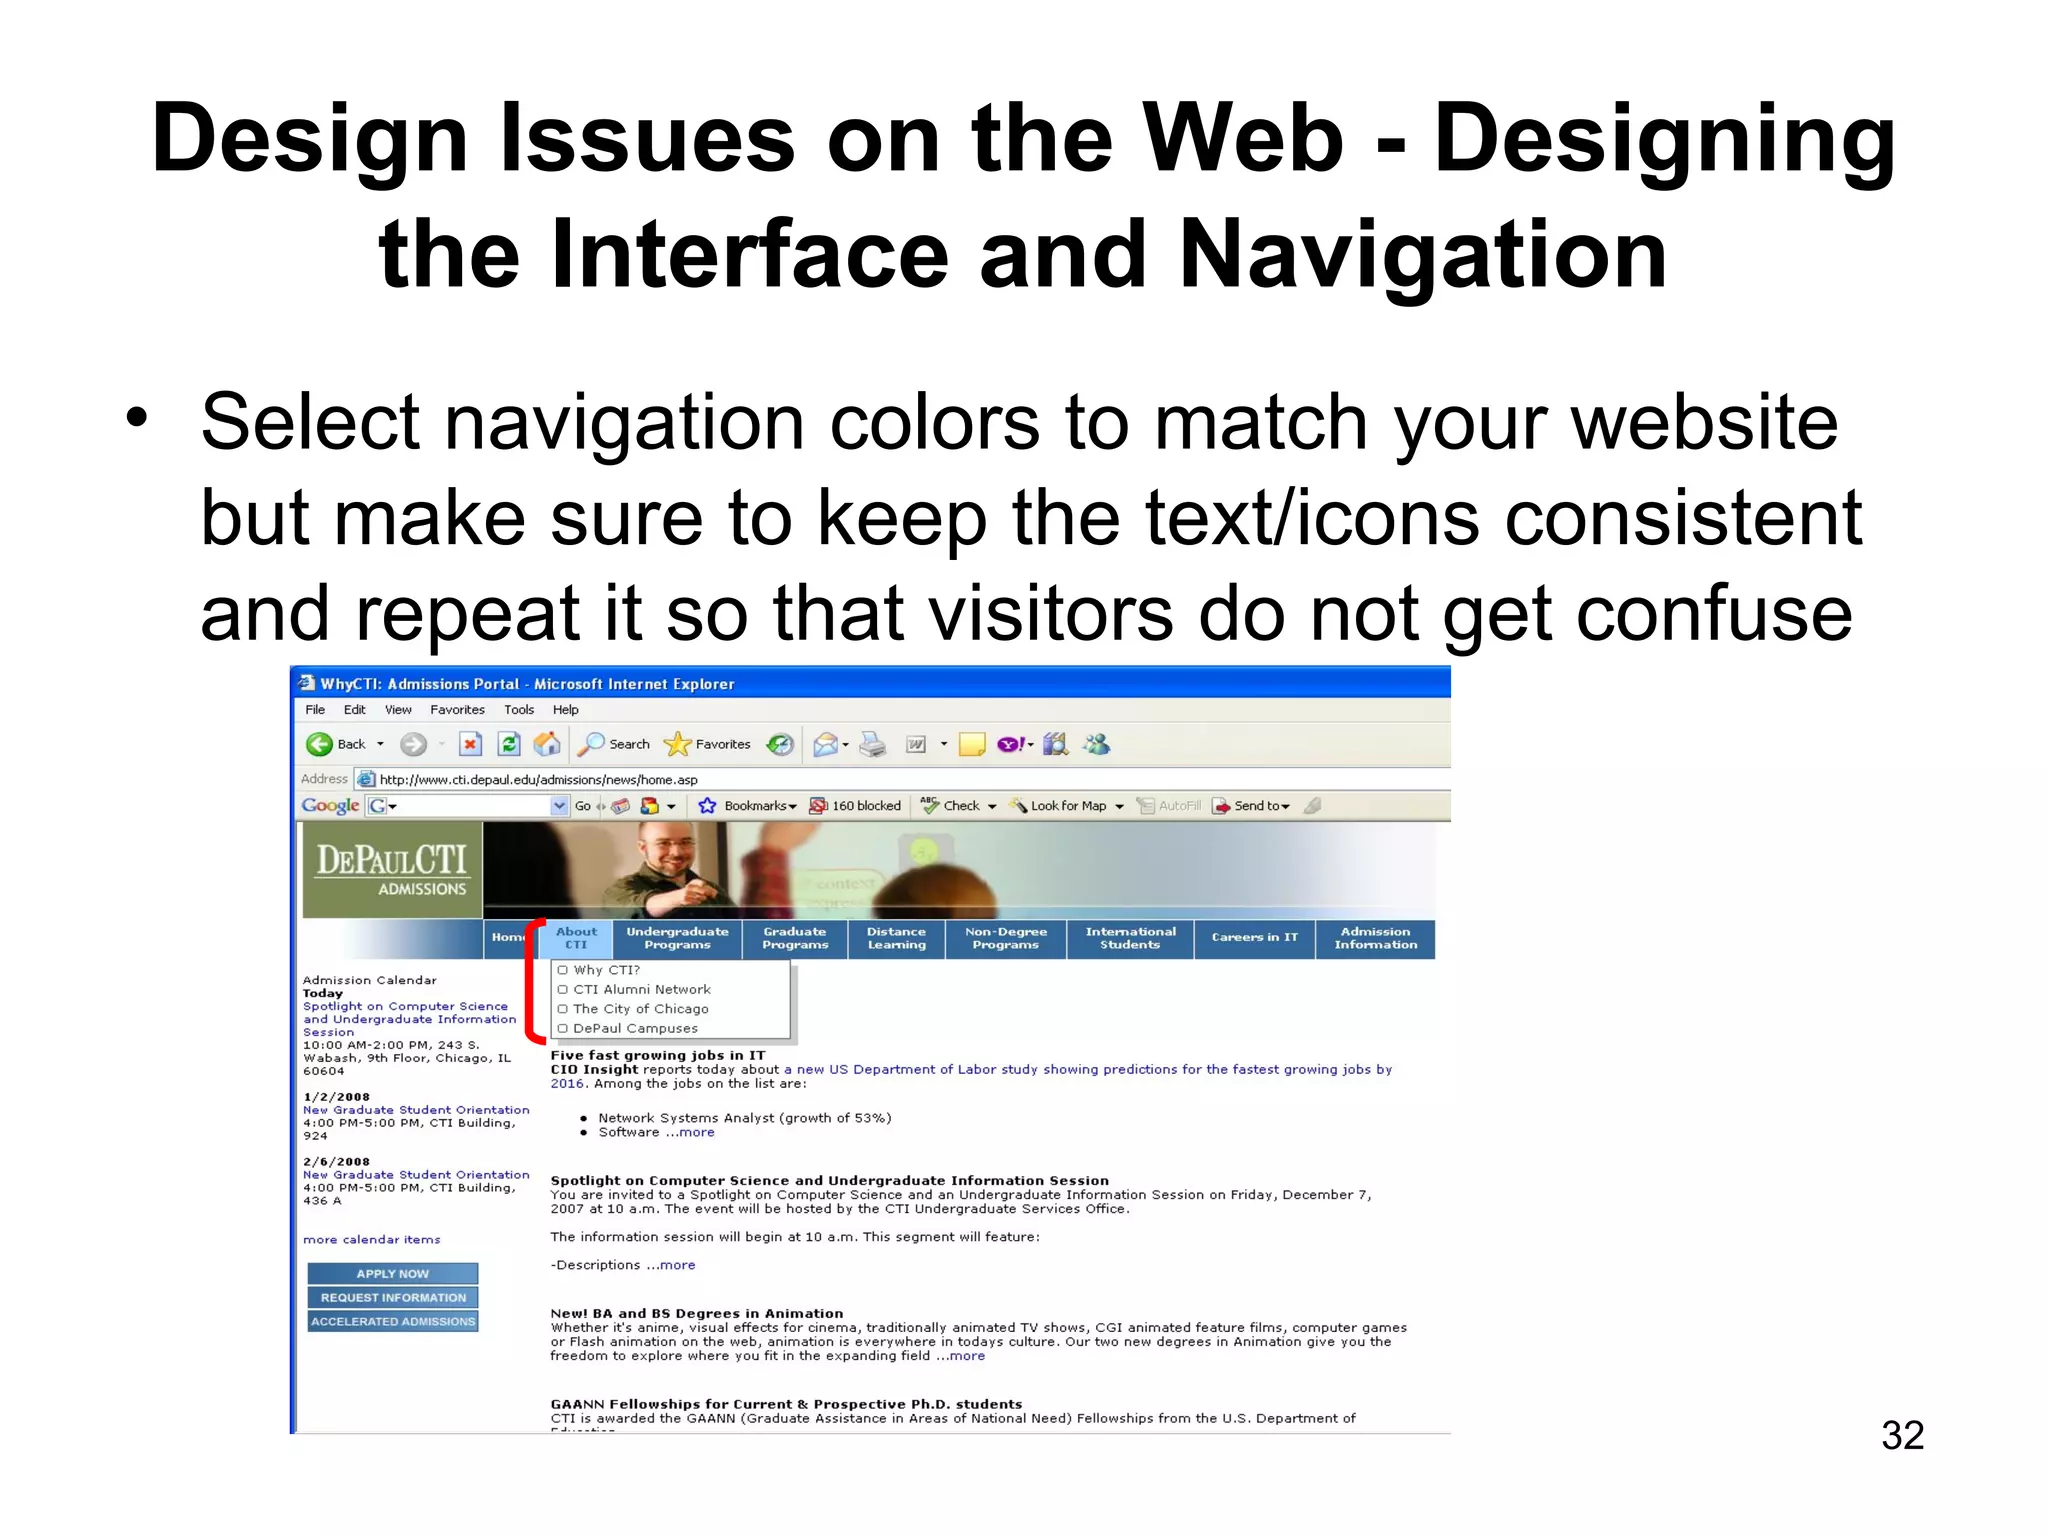
Task: Open the Tools menu
Action: pyautogui.click(x=519, y=710)
